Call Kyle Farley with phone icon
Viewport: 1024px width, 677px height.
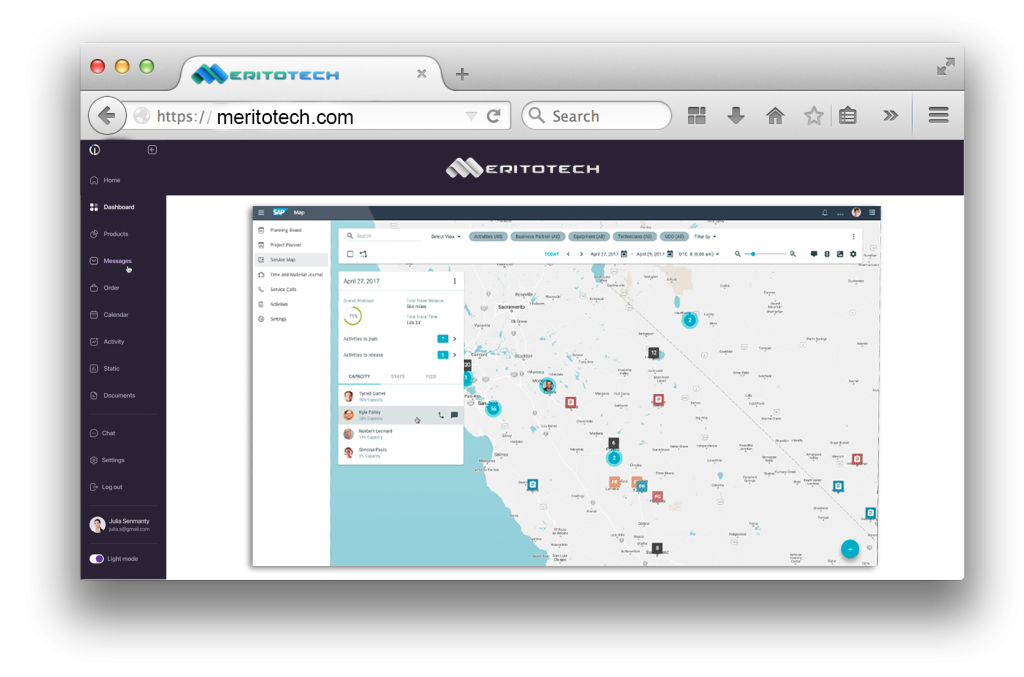coord(441,415)
